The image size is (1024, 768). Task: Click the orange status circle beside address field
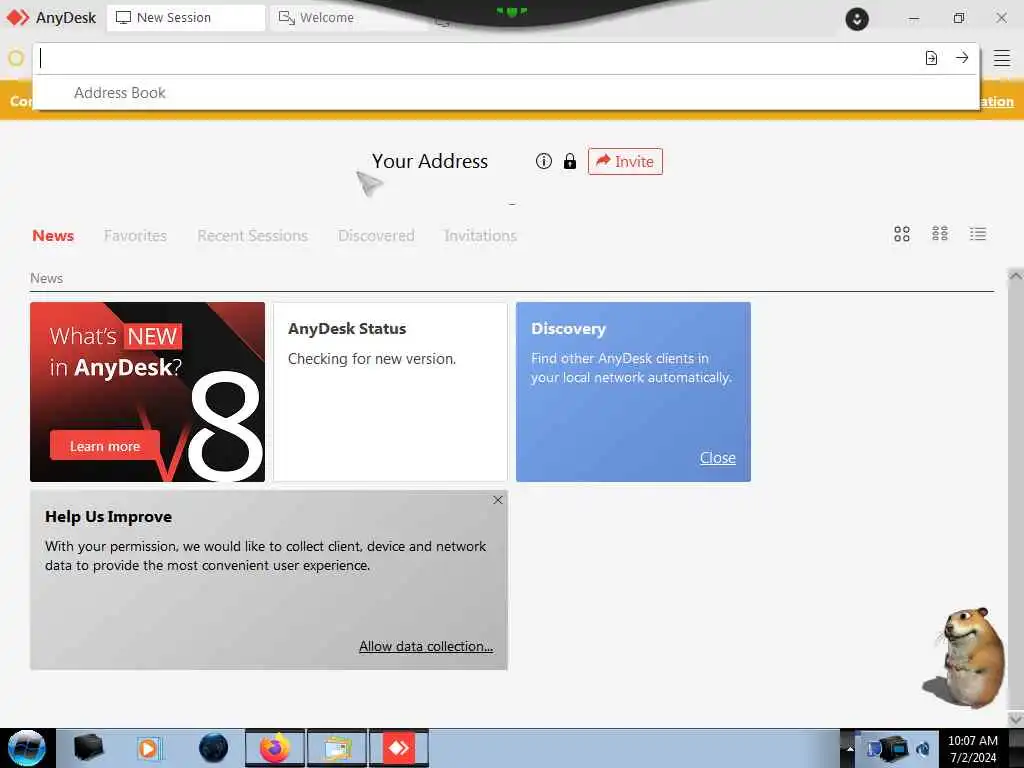point(16,58)
